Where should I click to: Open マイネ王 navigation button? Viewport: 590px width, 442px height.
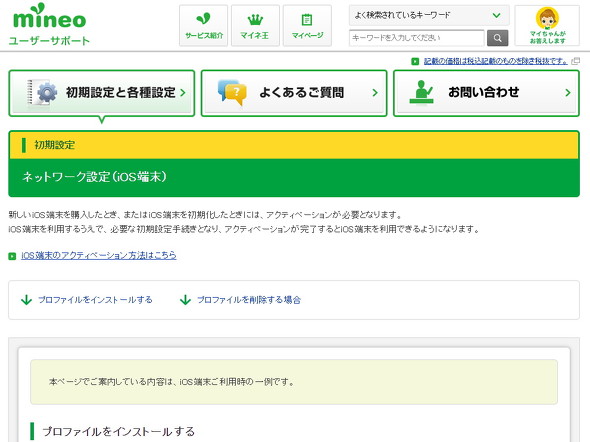point(255,26)
